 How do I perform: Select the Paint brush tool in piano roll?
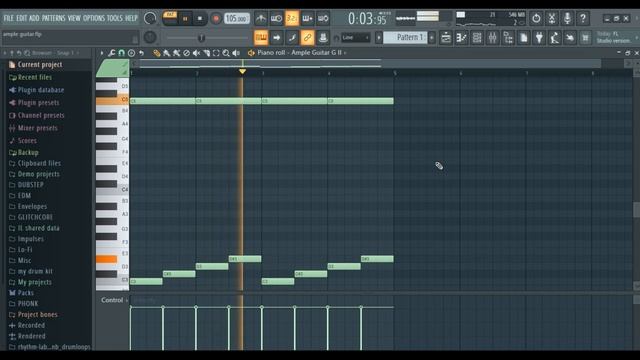pyautogui.click(x=167, y=53)
